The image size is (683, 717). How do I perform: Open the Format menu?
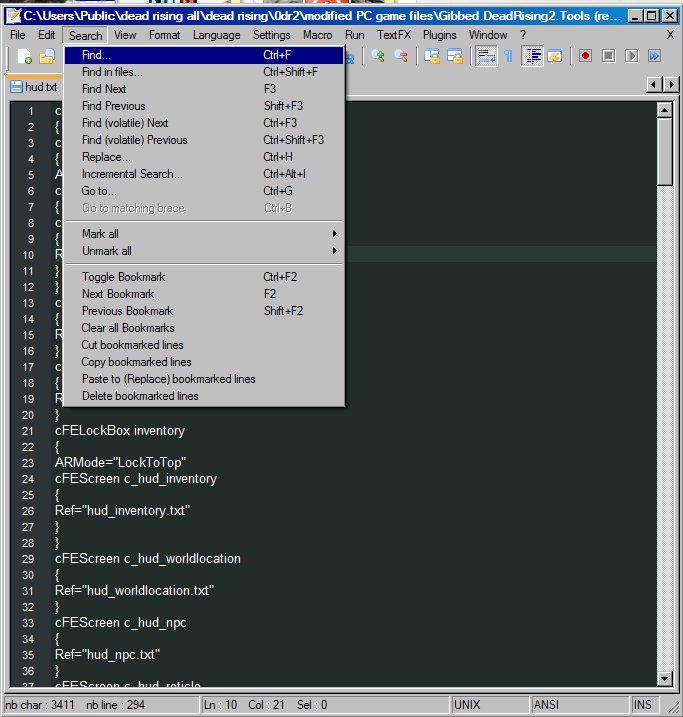pyautogui.click(x=165, y=35)
